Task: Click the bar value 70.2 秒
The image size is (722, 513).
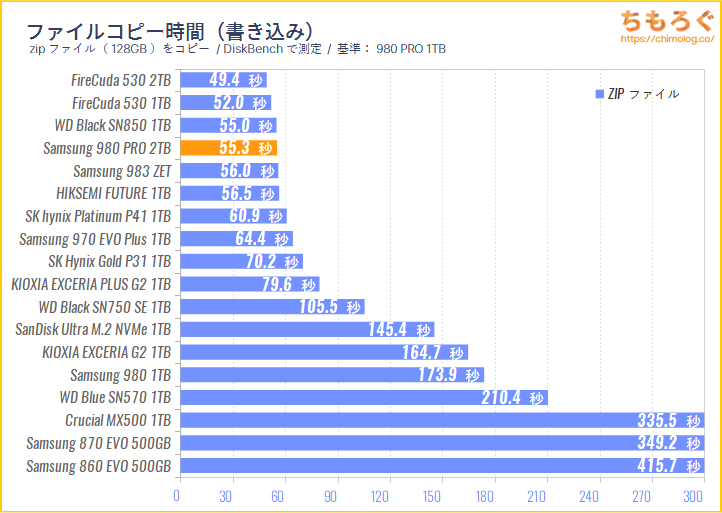Action: click(x=272, y=262)
